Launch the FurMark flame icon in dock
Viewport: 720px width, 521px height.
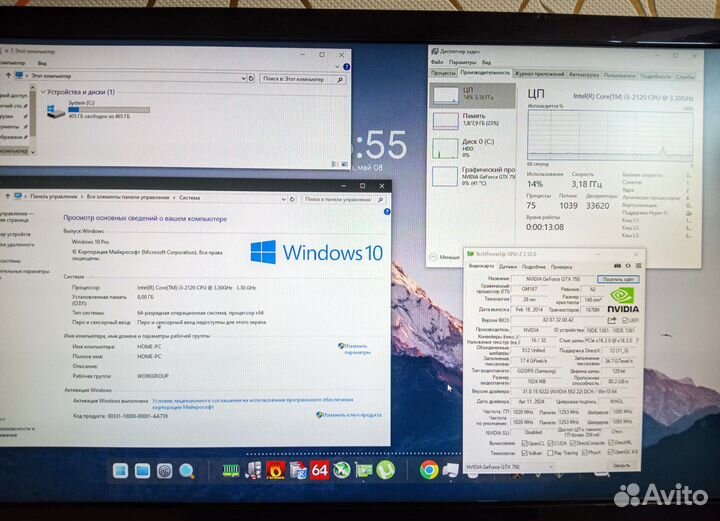click(276, 471)
